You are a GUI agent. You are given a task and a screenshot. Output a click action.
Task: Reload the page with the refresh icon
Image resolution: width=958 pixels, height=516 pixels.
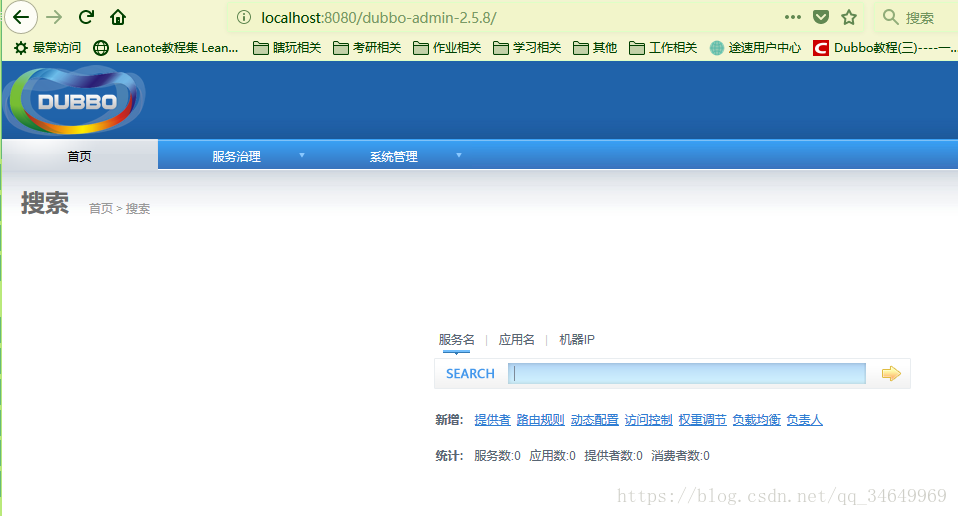[x=86, y=17]
